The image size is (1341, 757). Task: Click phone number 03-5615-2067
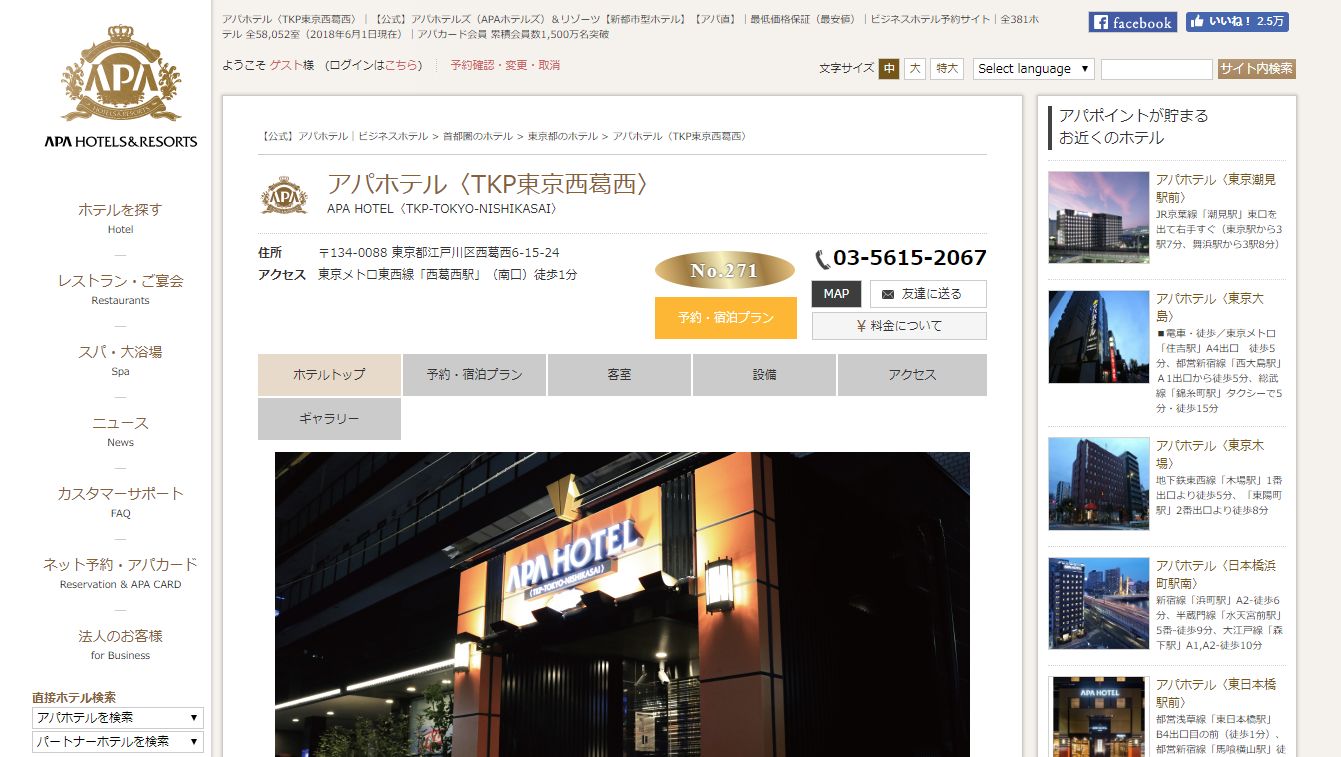click(910, 258)
